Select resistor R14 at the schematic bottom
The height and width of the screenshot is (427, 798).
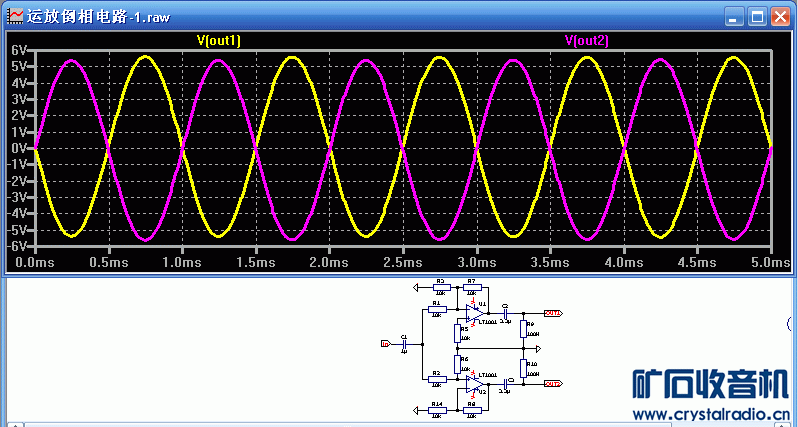click(436, 410)
